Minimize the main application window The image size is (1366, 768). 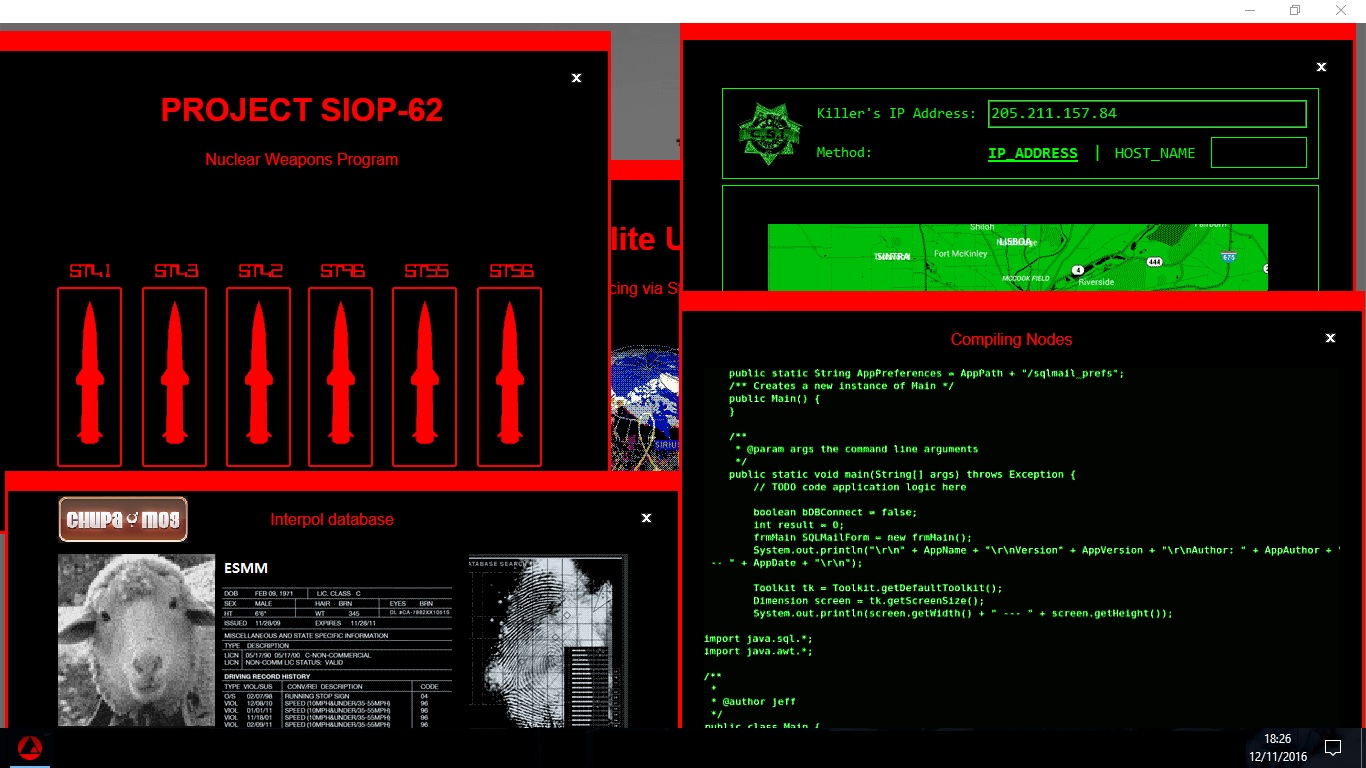coord(1250,10)
